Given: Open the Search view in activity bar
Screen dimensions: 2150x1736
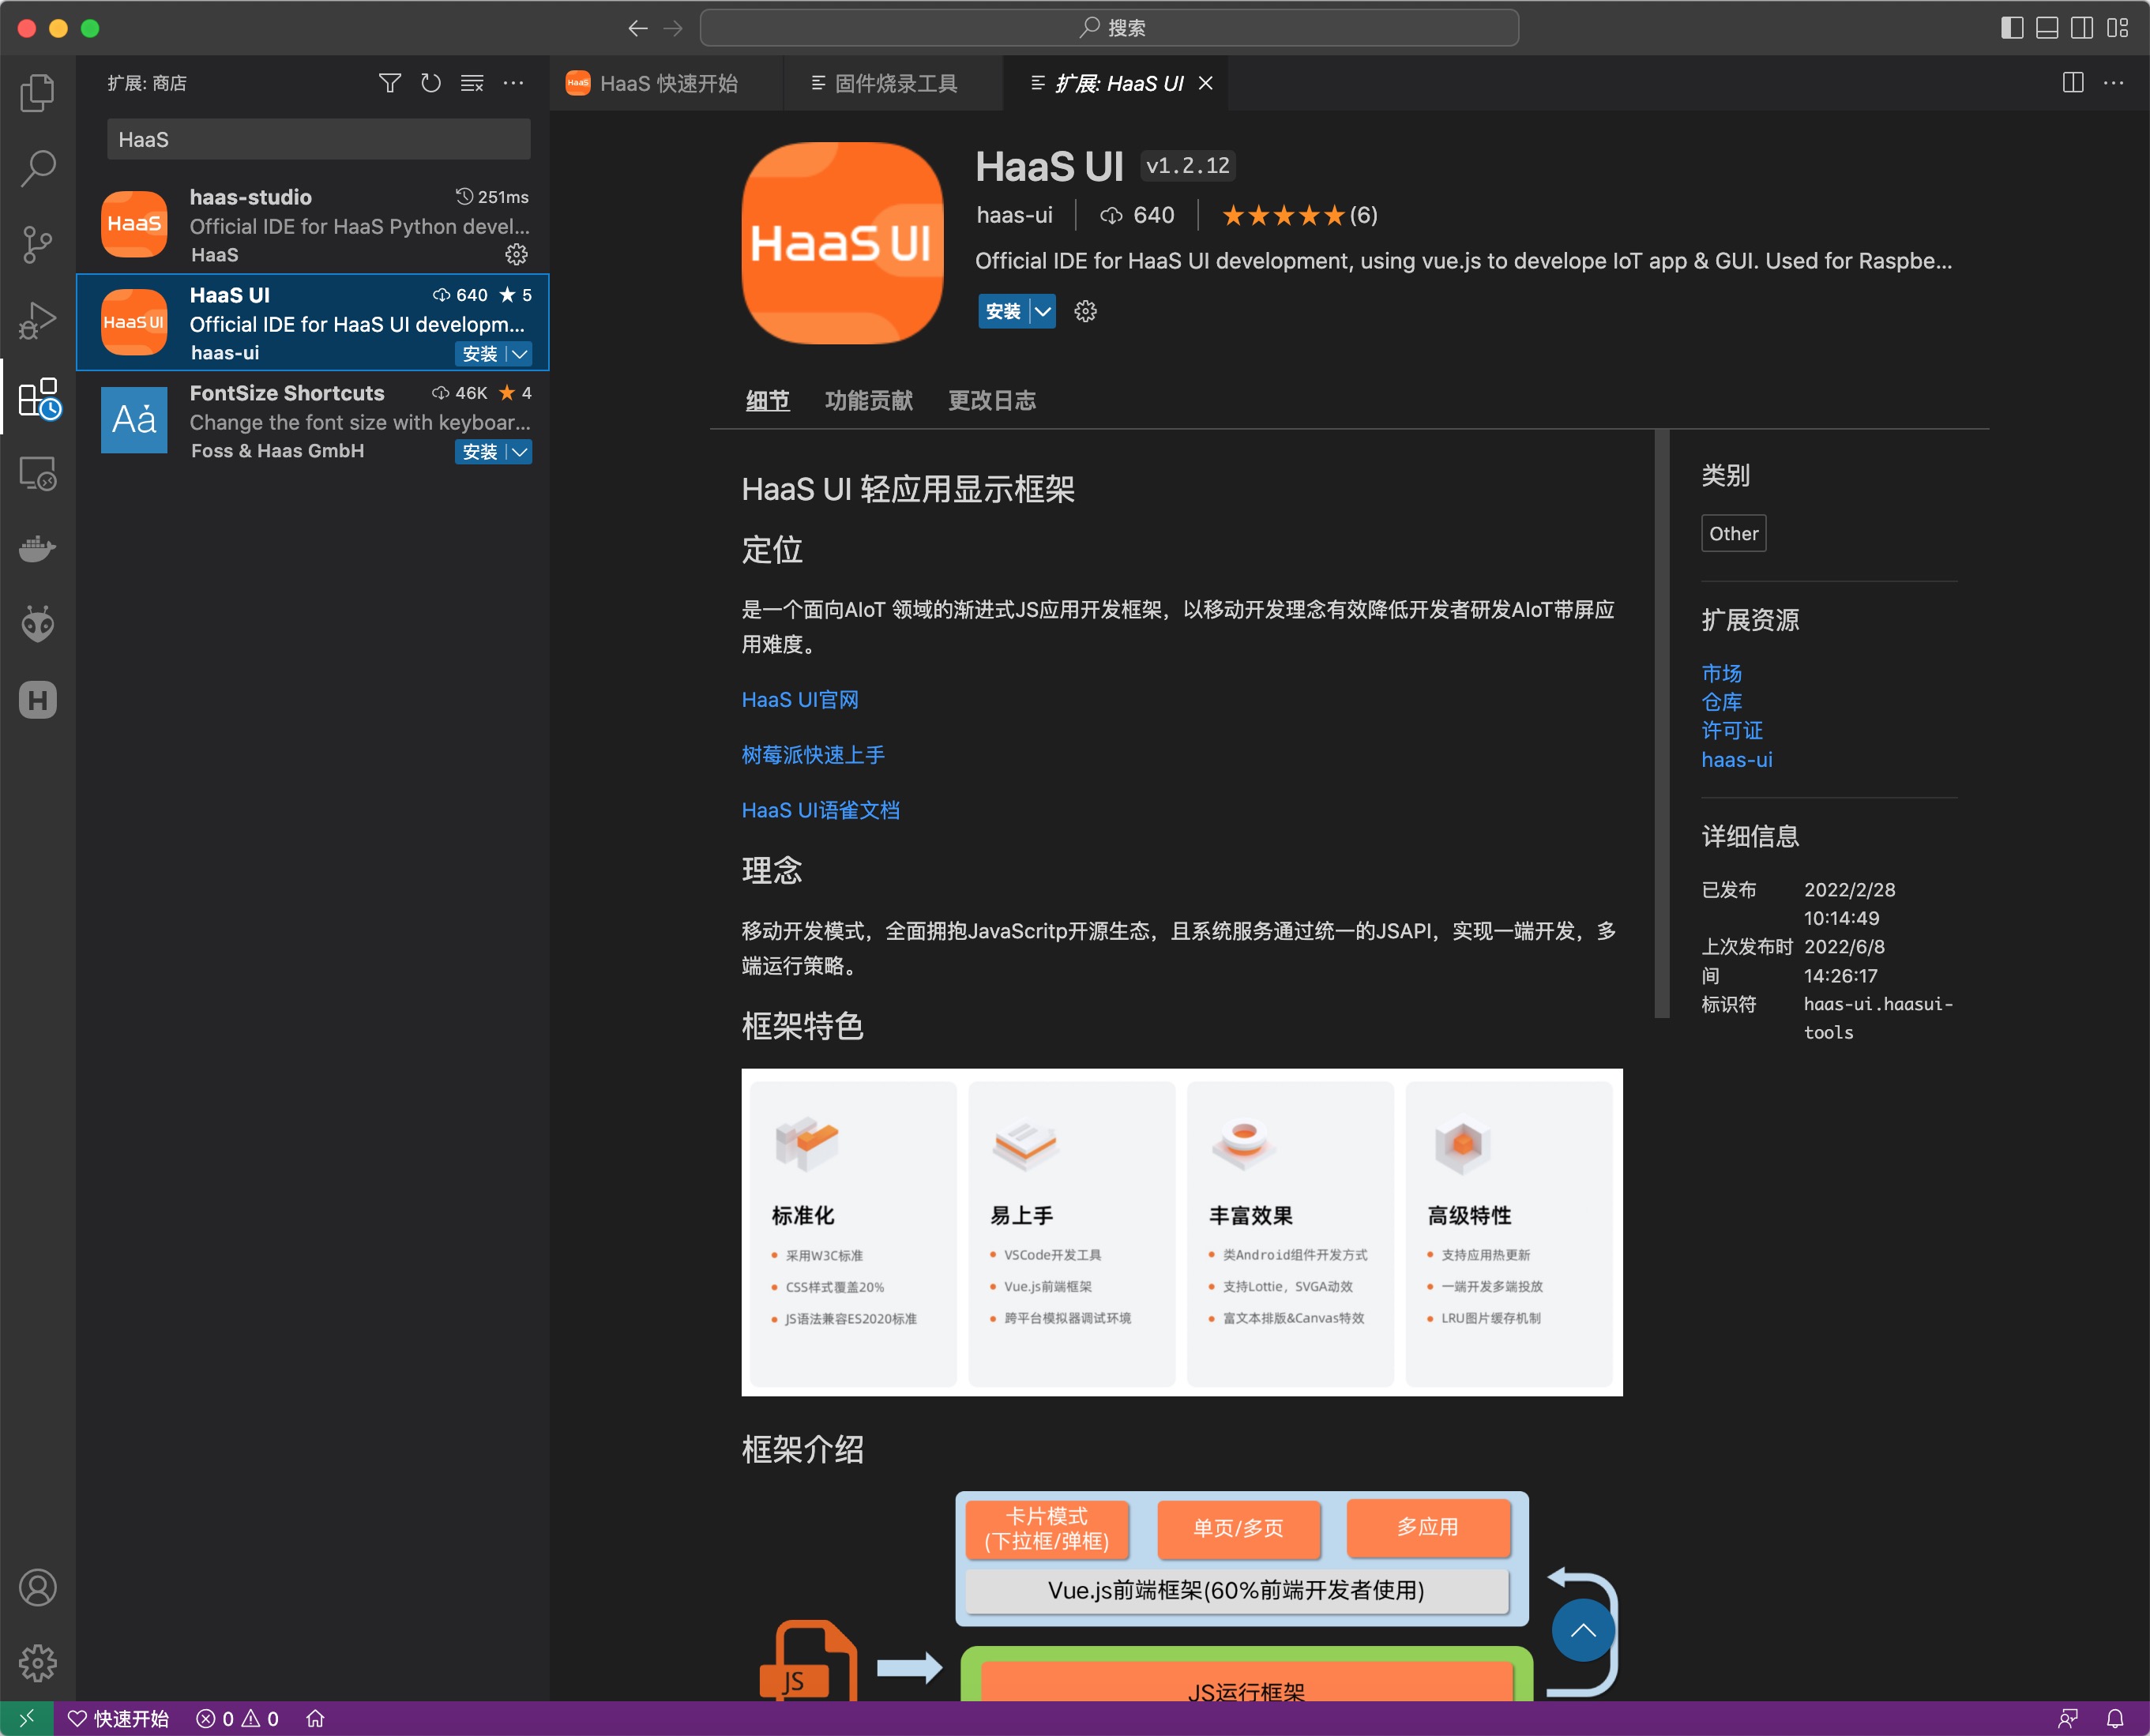Looking at the screenshot, I should click(x=38, y=168).
